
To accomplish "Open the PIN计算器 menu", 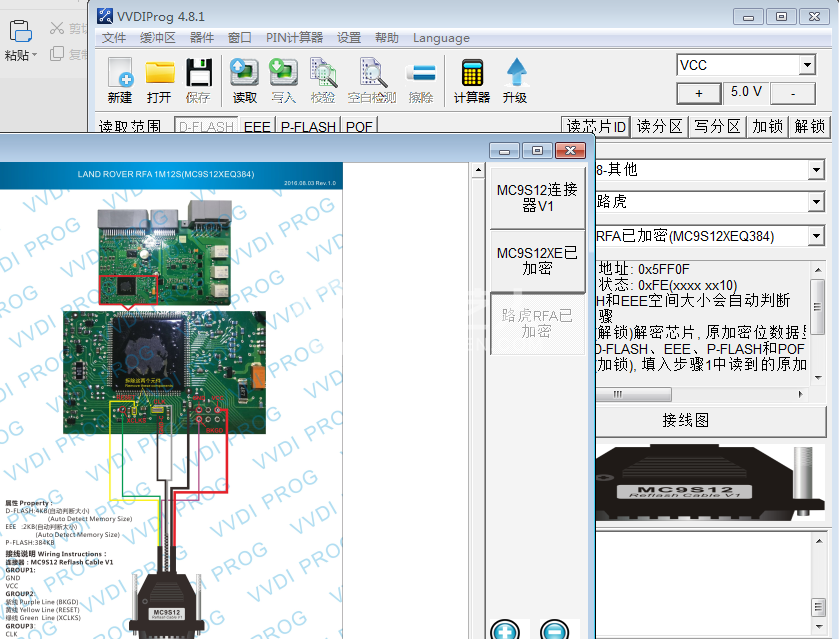I will [294, 38].
